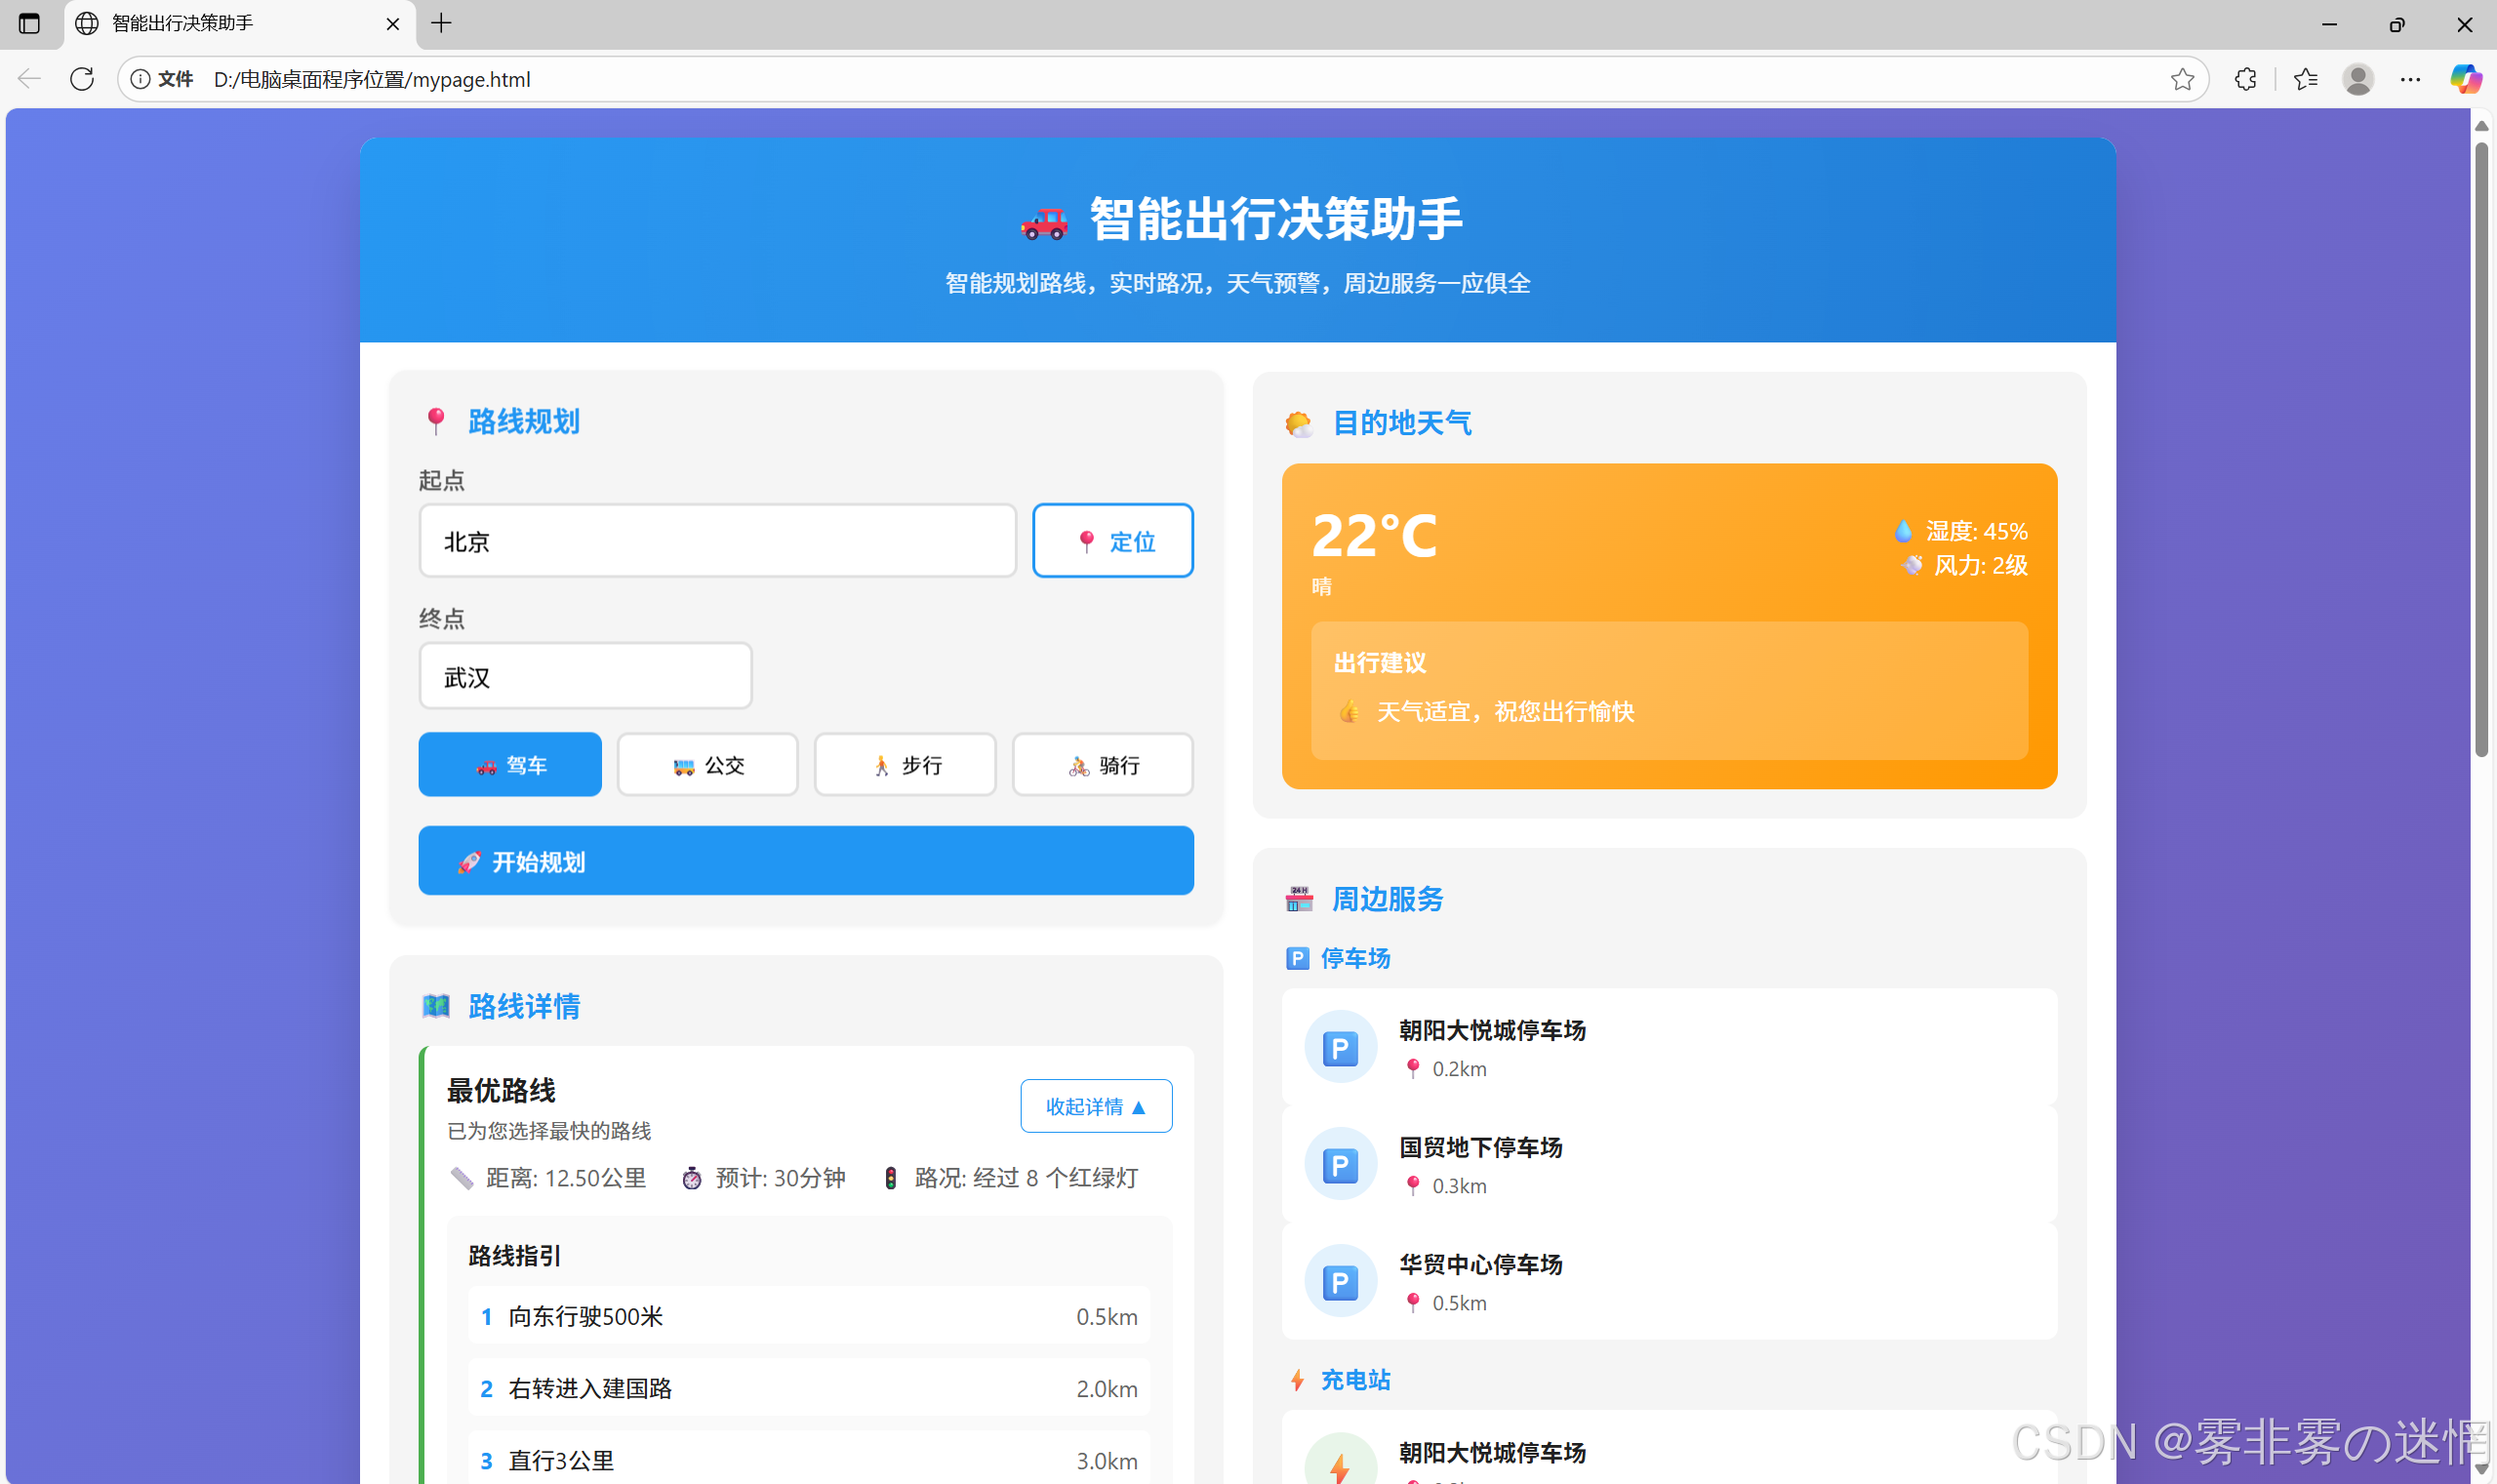Open the tab actions menu icon
This screenshot has width=2497, height=1484.
click(29, 23)
